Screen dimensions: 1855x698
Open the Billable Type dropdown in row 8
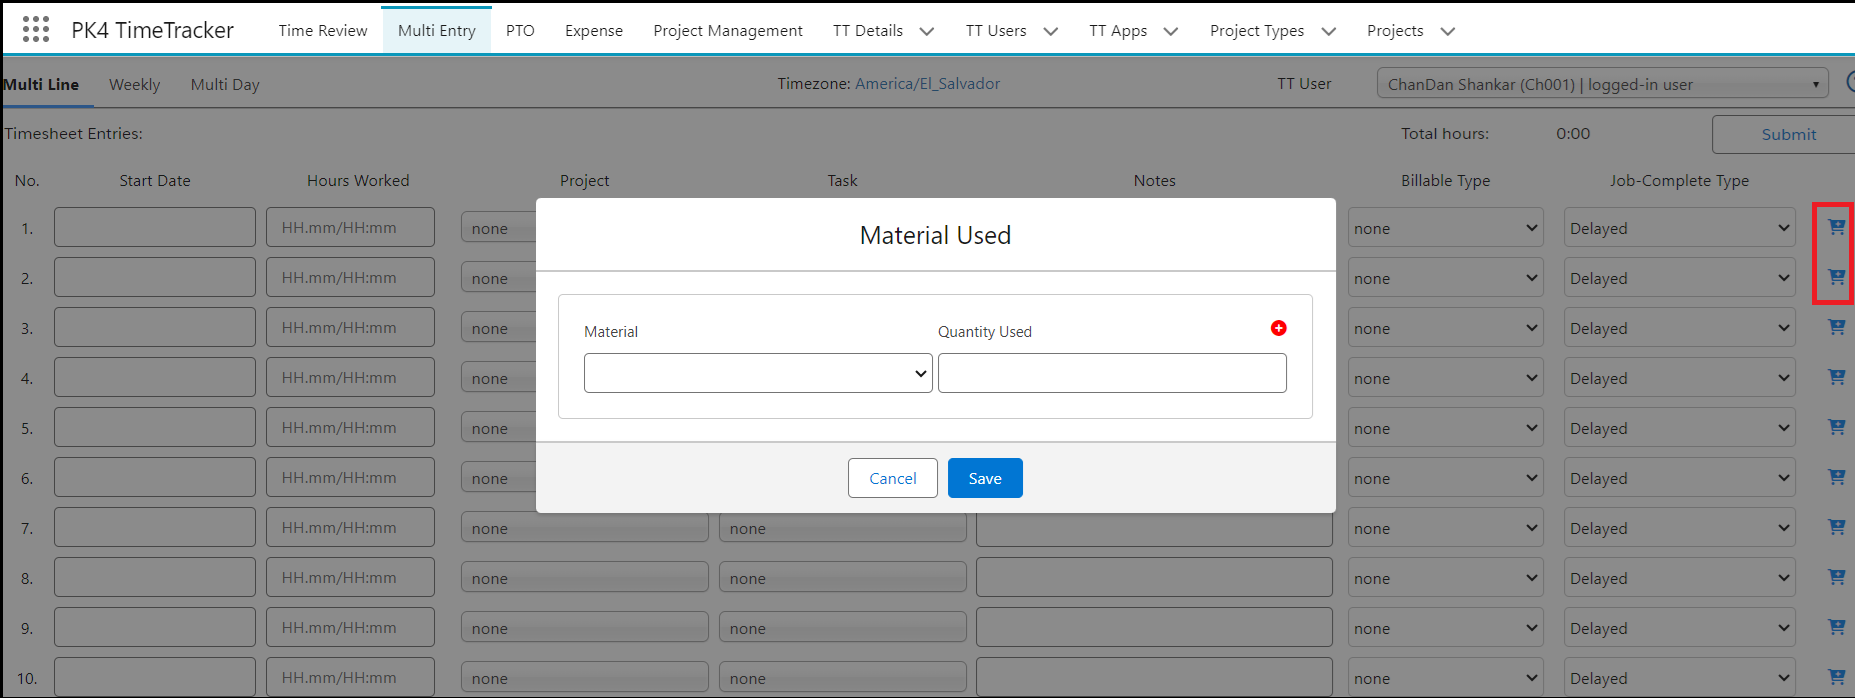pos(1445,578)
